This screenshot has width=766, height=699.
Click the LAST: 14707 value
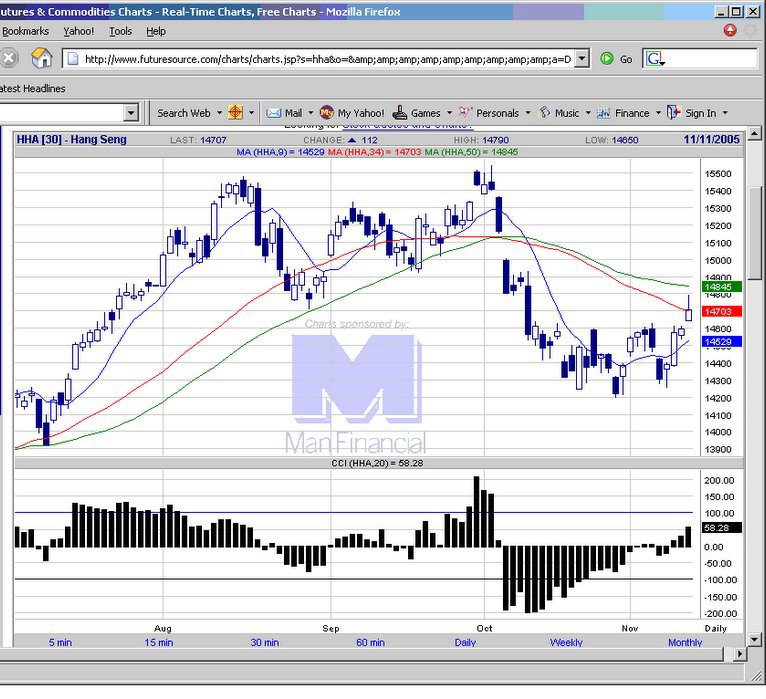coord(198,140)
